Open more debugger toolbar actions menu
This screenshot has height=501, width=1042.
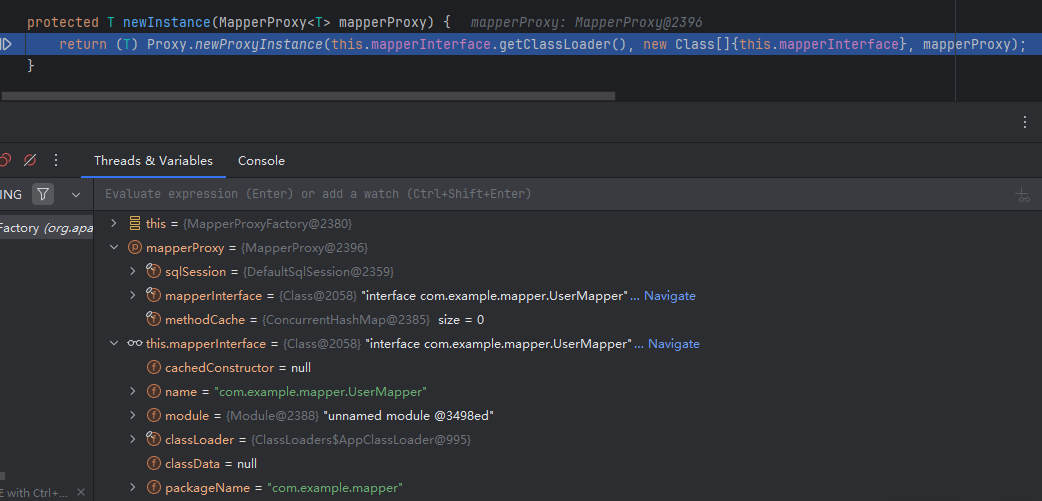56,160
